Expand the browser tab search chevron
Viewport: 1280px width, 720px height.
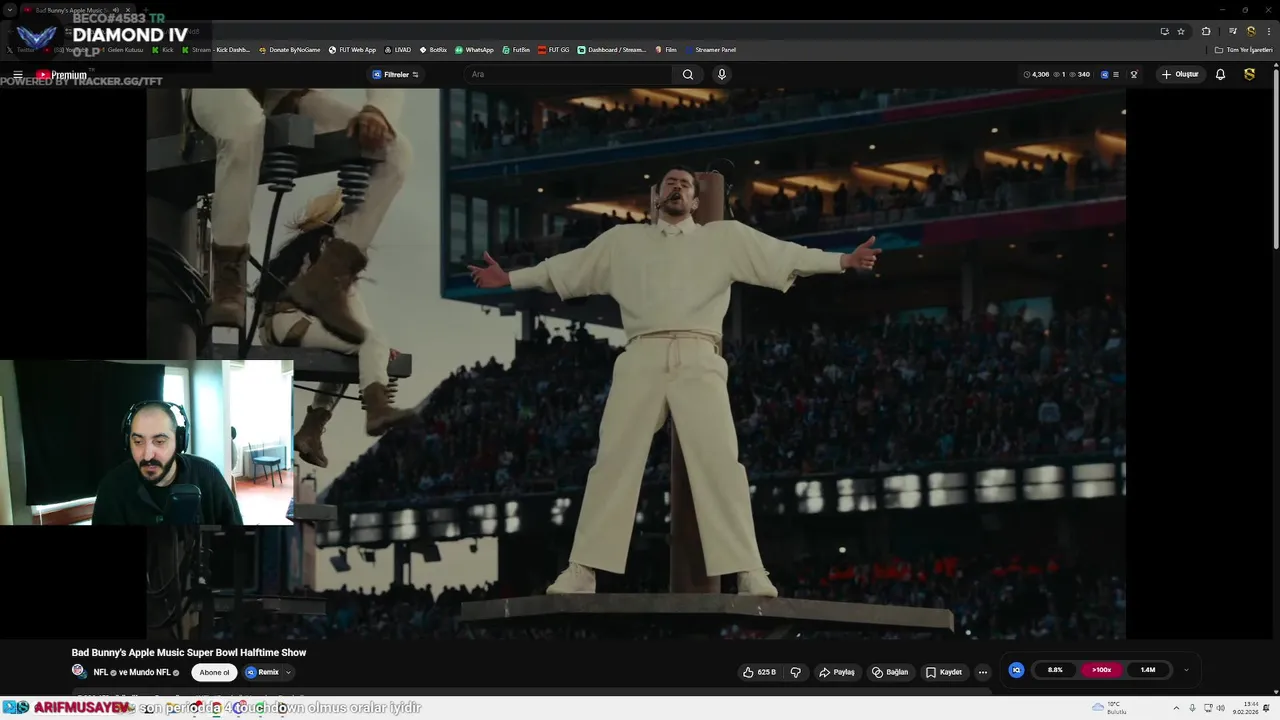[x=9, y=10]
